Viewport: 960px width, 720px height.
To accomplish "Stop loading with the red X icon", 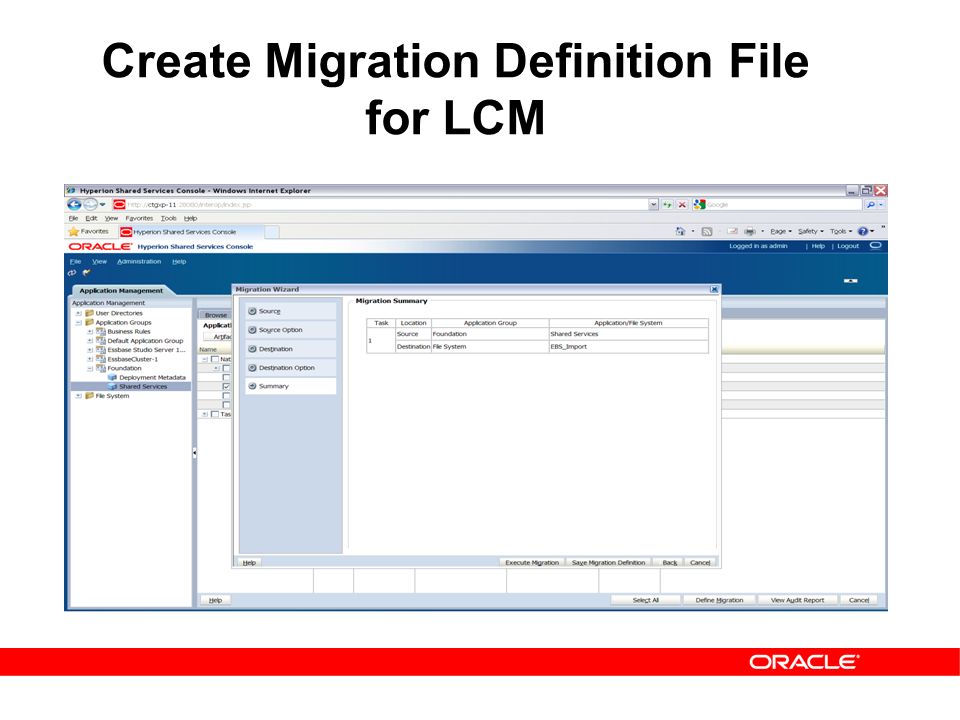I will (682, 204).
